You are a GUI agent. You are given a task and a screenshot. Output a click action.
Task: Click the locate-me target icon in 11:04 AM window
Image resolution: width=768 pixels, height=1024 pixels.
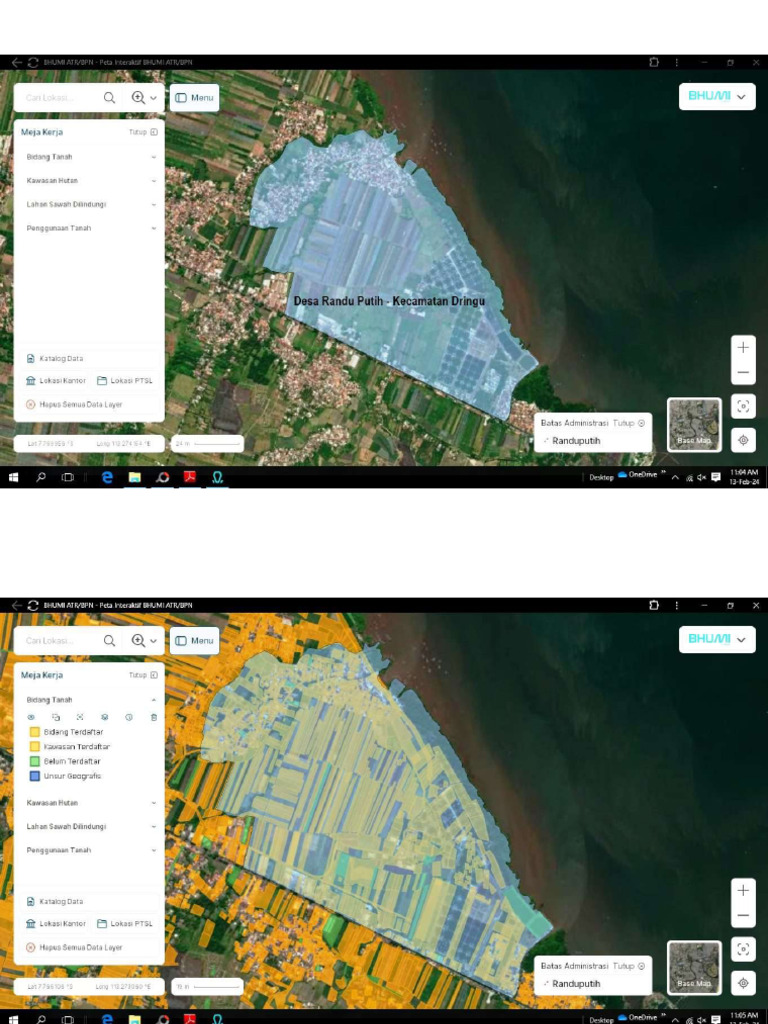[743, 440]
